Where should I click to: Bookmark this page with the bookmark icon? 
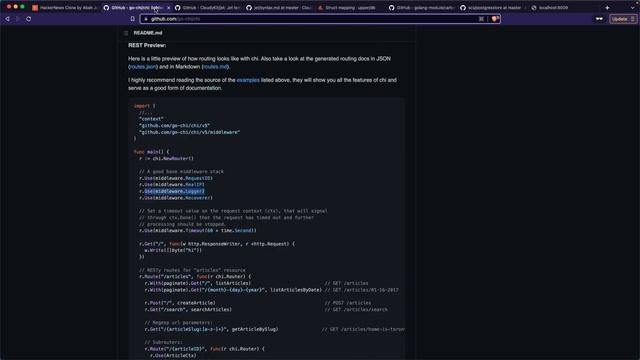pyautogui.click(x=133, y=19)
